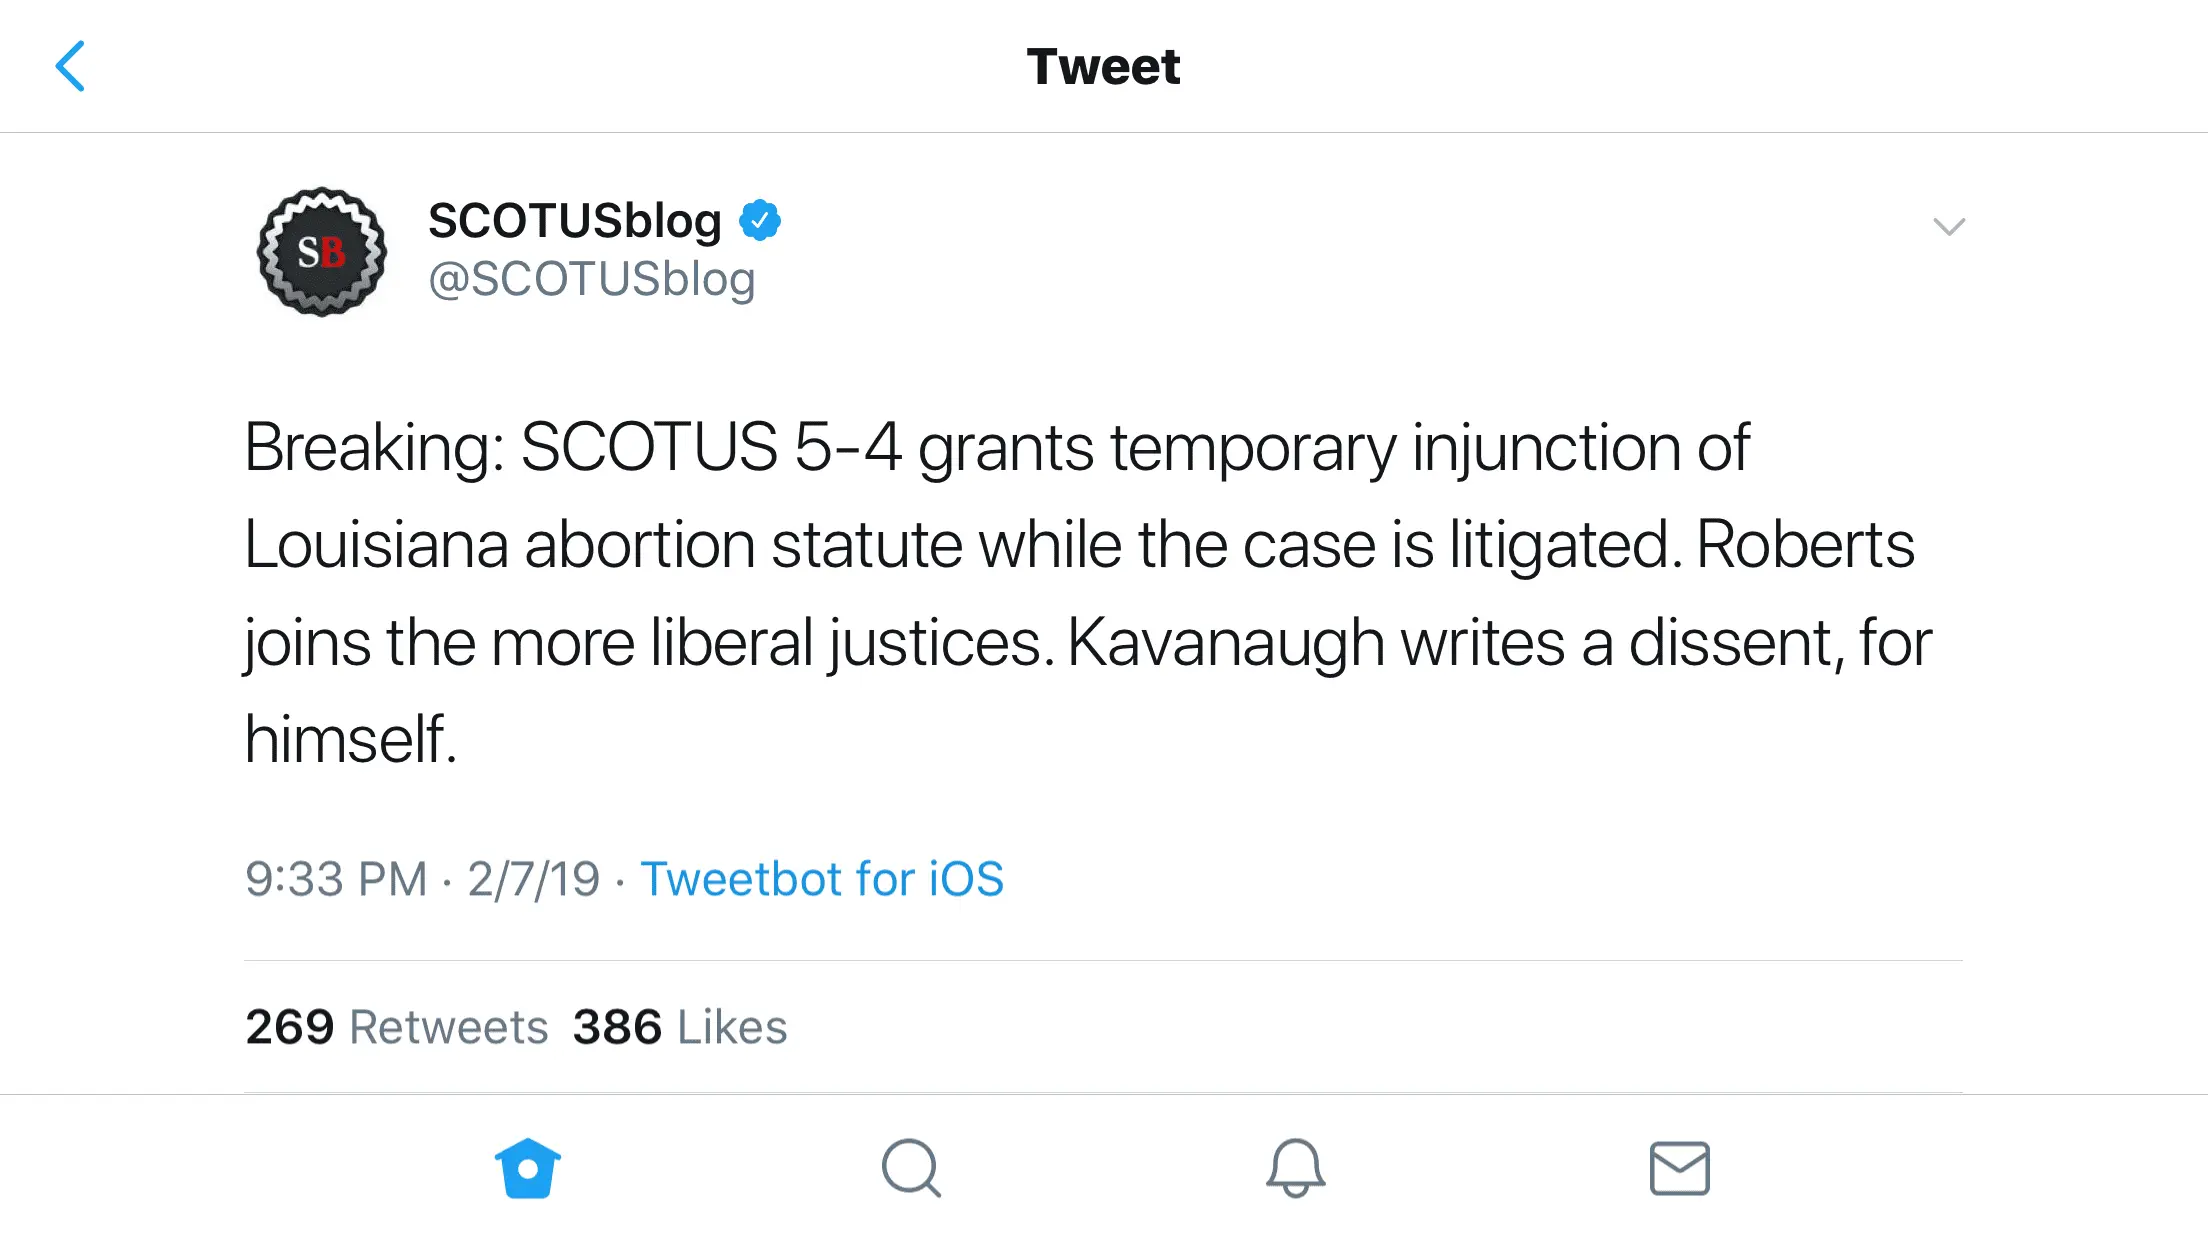2208x1242 pixels.
Task: Click the word himself ending the tweet
Action: tap(350, 739)
